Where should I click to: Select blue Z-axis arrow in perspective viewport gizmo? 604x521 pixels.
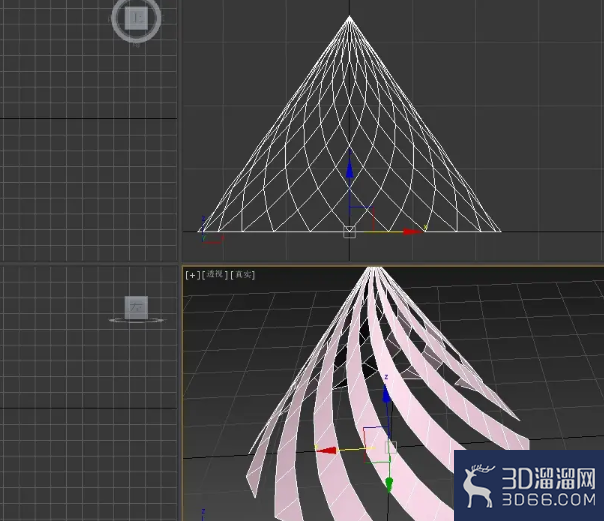[x=386, y=394]
